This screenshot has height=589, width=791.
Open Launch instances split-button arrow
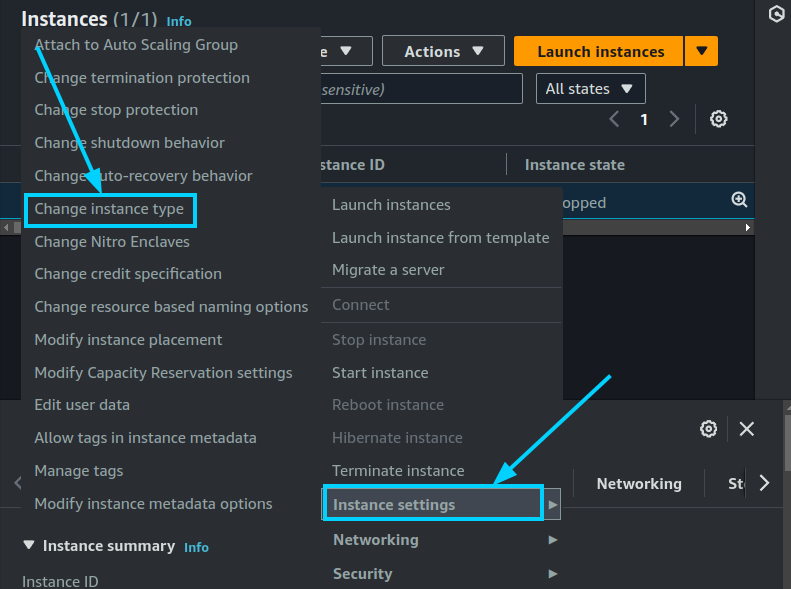click(x=701, y=51)
